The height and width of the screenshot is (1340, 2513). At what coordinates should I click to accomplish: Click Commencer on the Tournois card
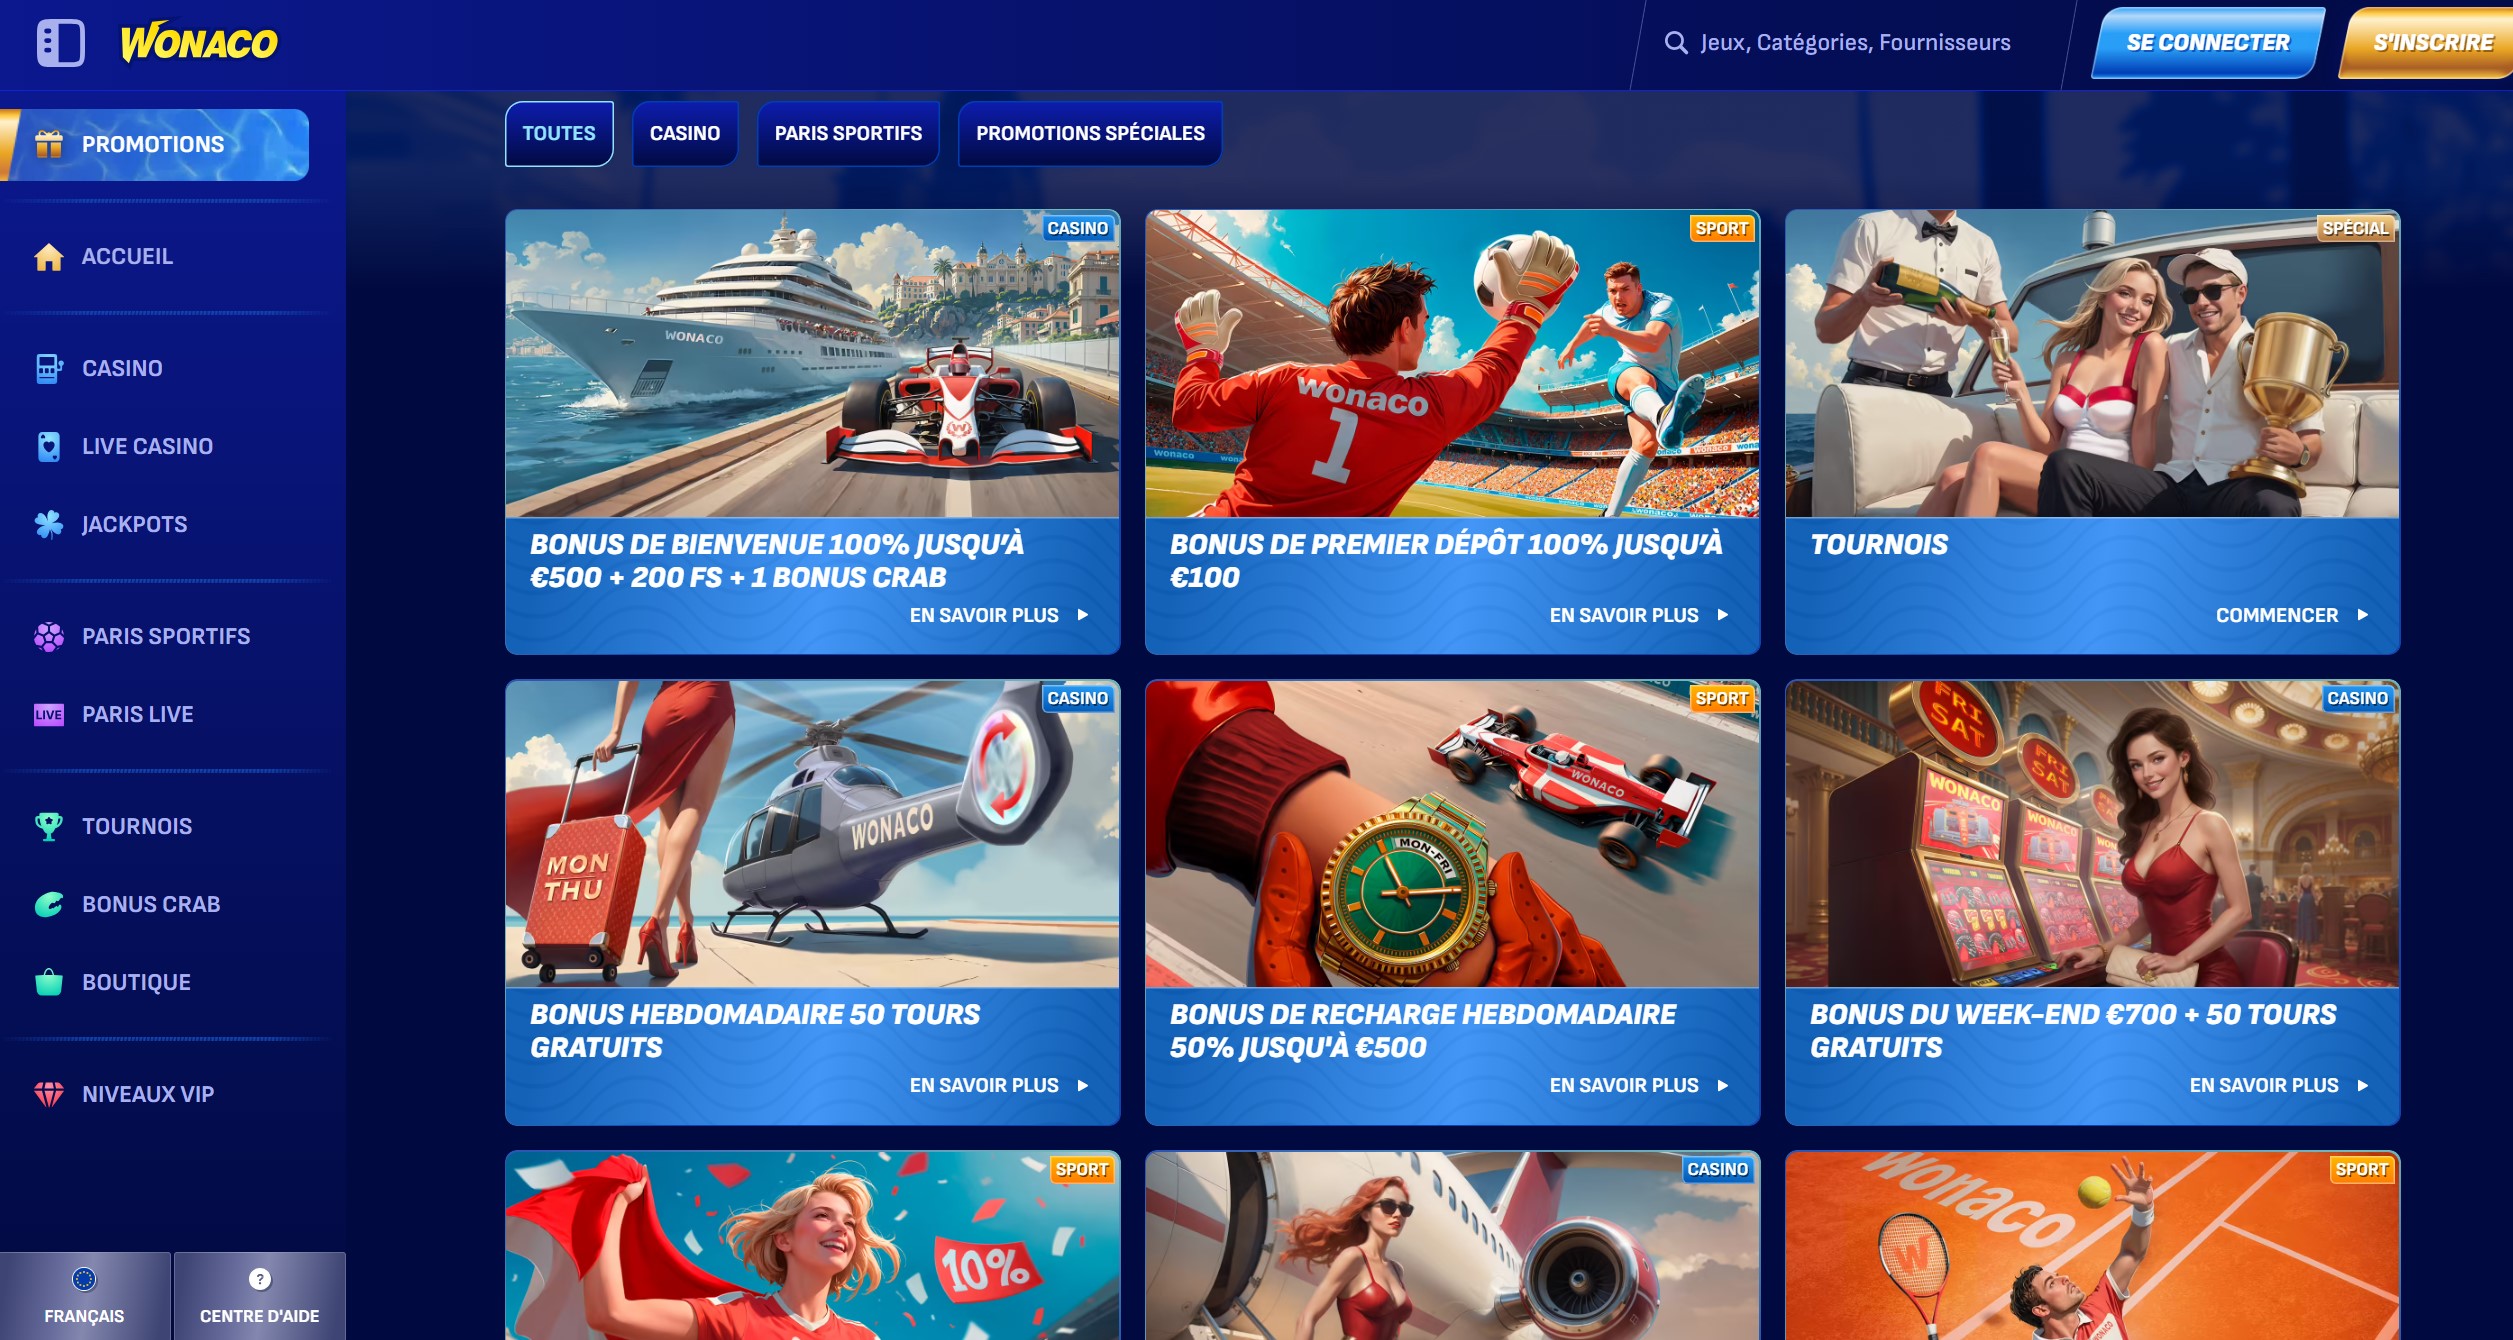(2292, 615)
